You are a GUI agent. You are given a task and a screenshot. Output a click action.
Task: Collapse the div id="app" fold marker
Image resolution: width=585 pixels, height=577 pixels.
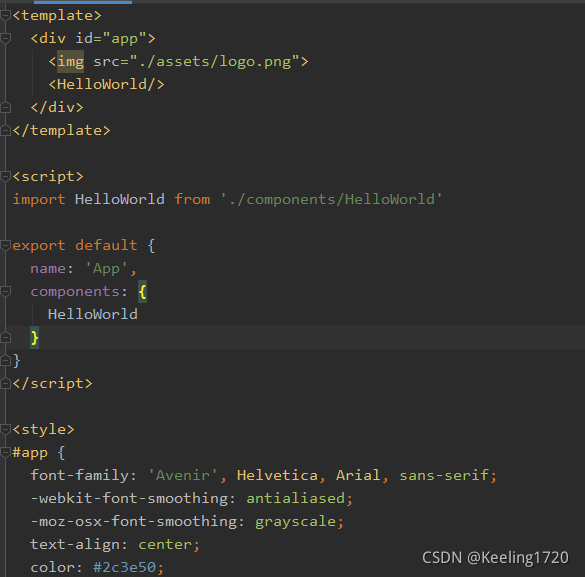(5, 38)
